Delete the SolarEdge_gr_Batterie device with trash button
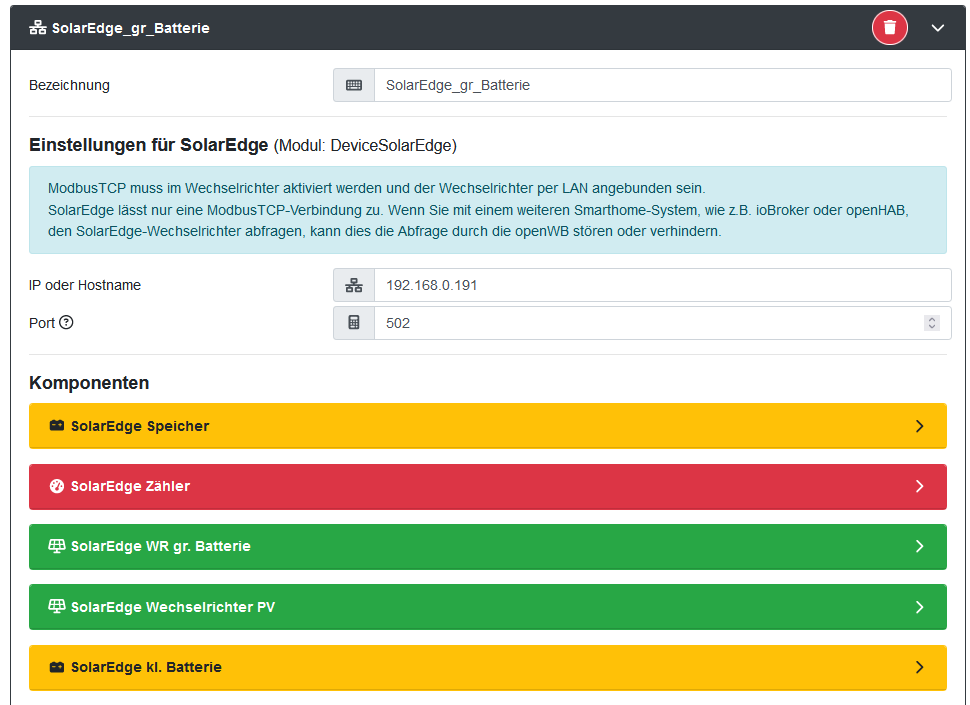Screen dimensions: 970x705 890,28
